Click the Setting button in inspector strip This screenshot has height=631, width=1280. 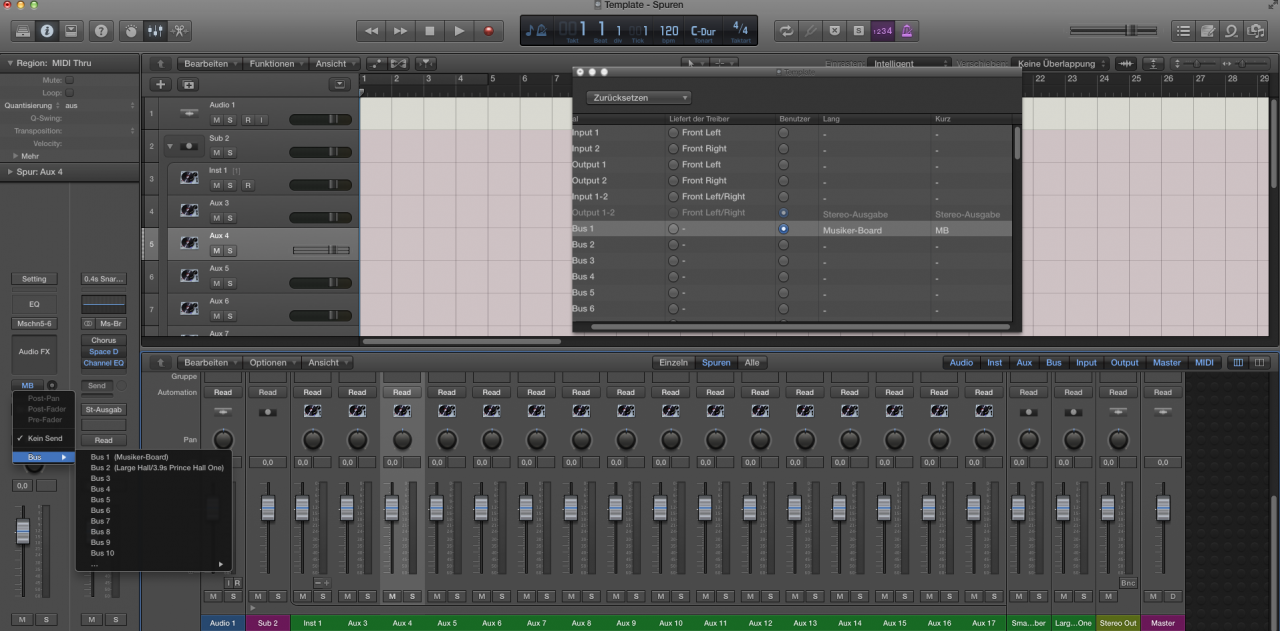[34, 279]
